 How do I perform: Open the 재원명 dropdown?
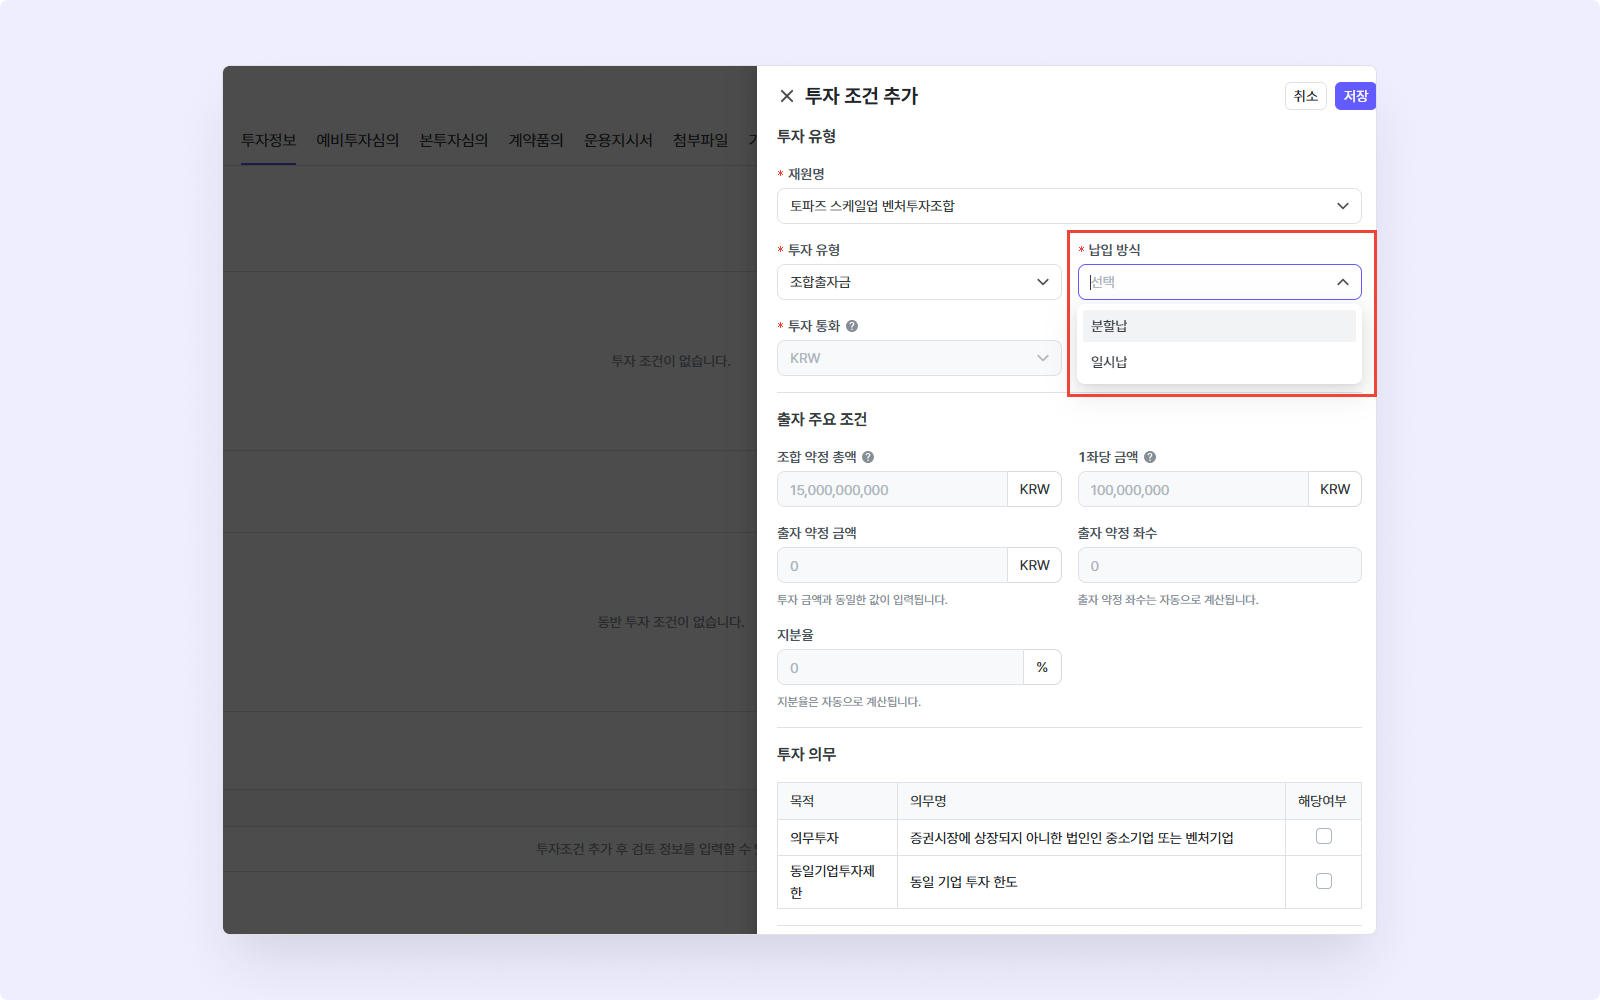(1069, 206)
